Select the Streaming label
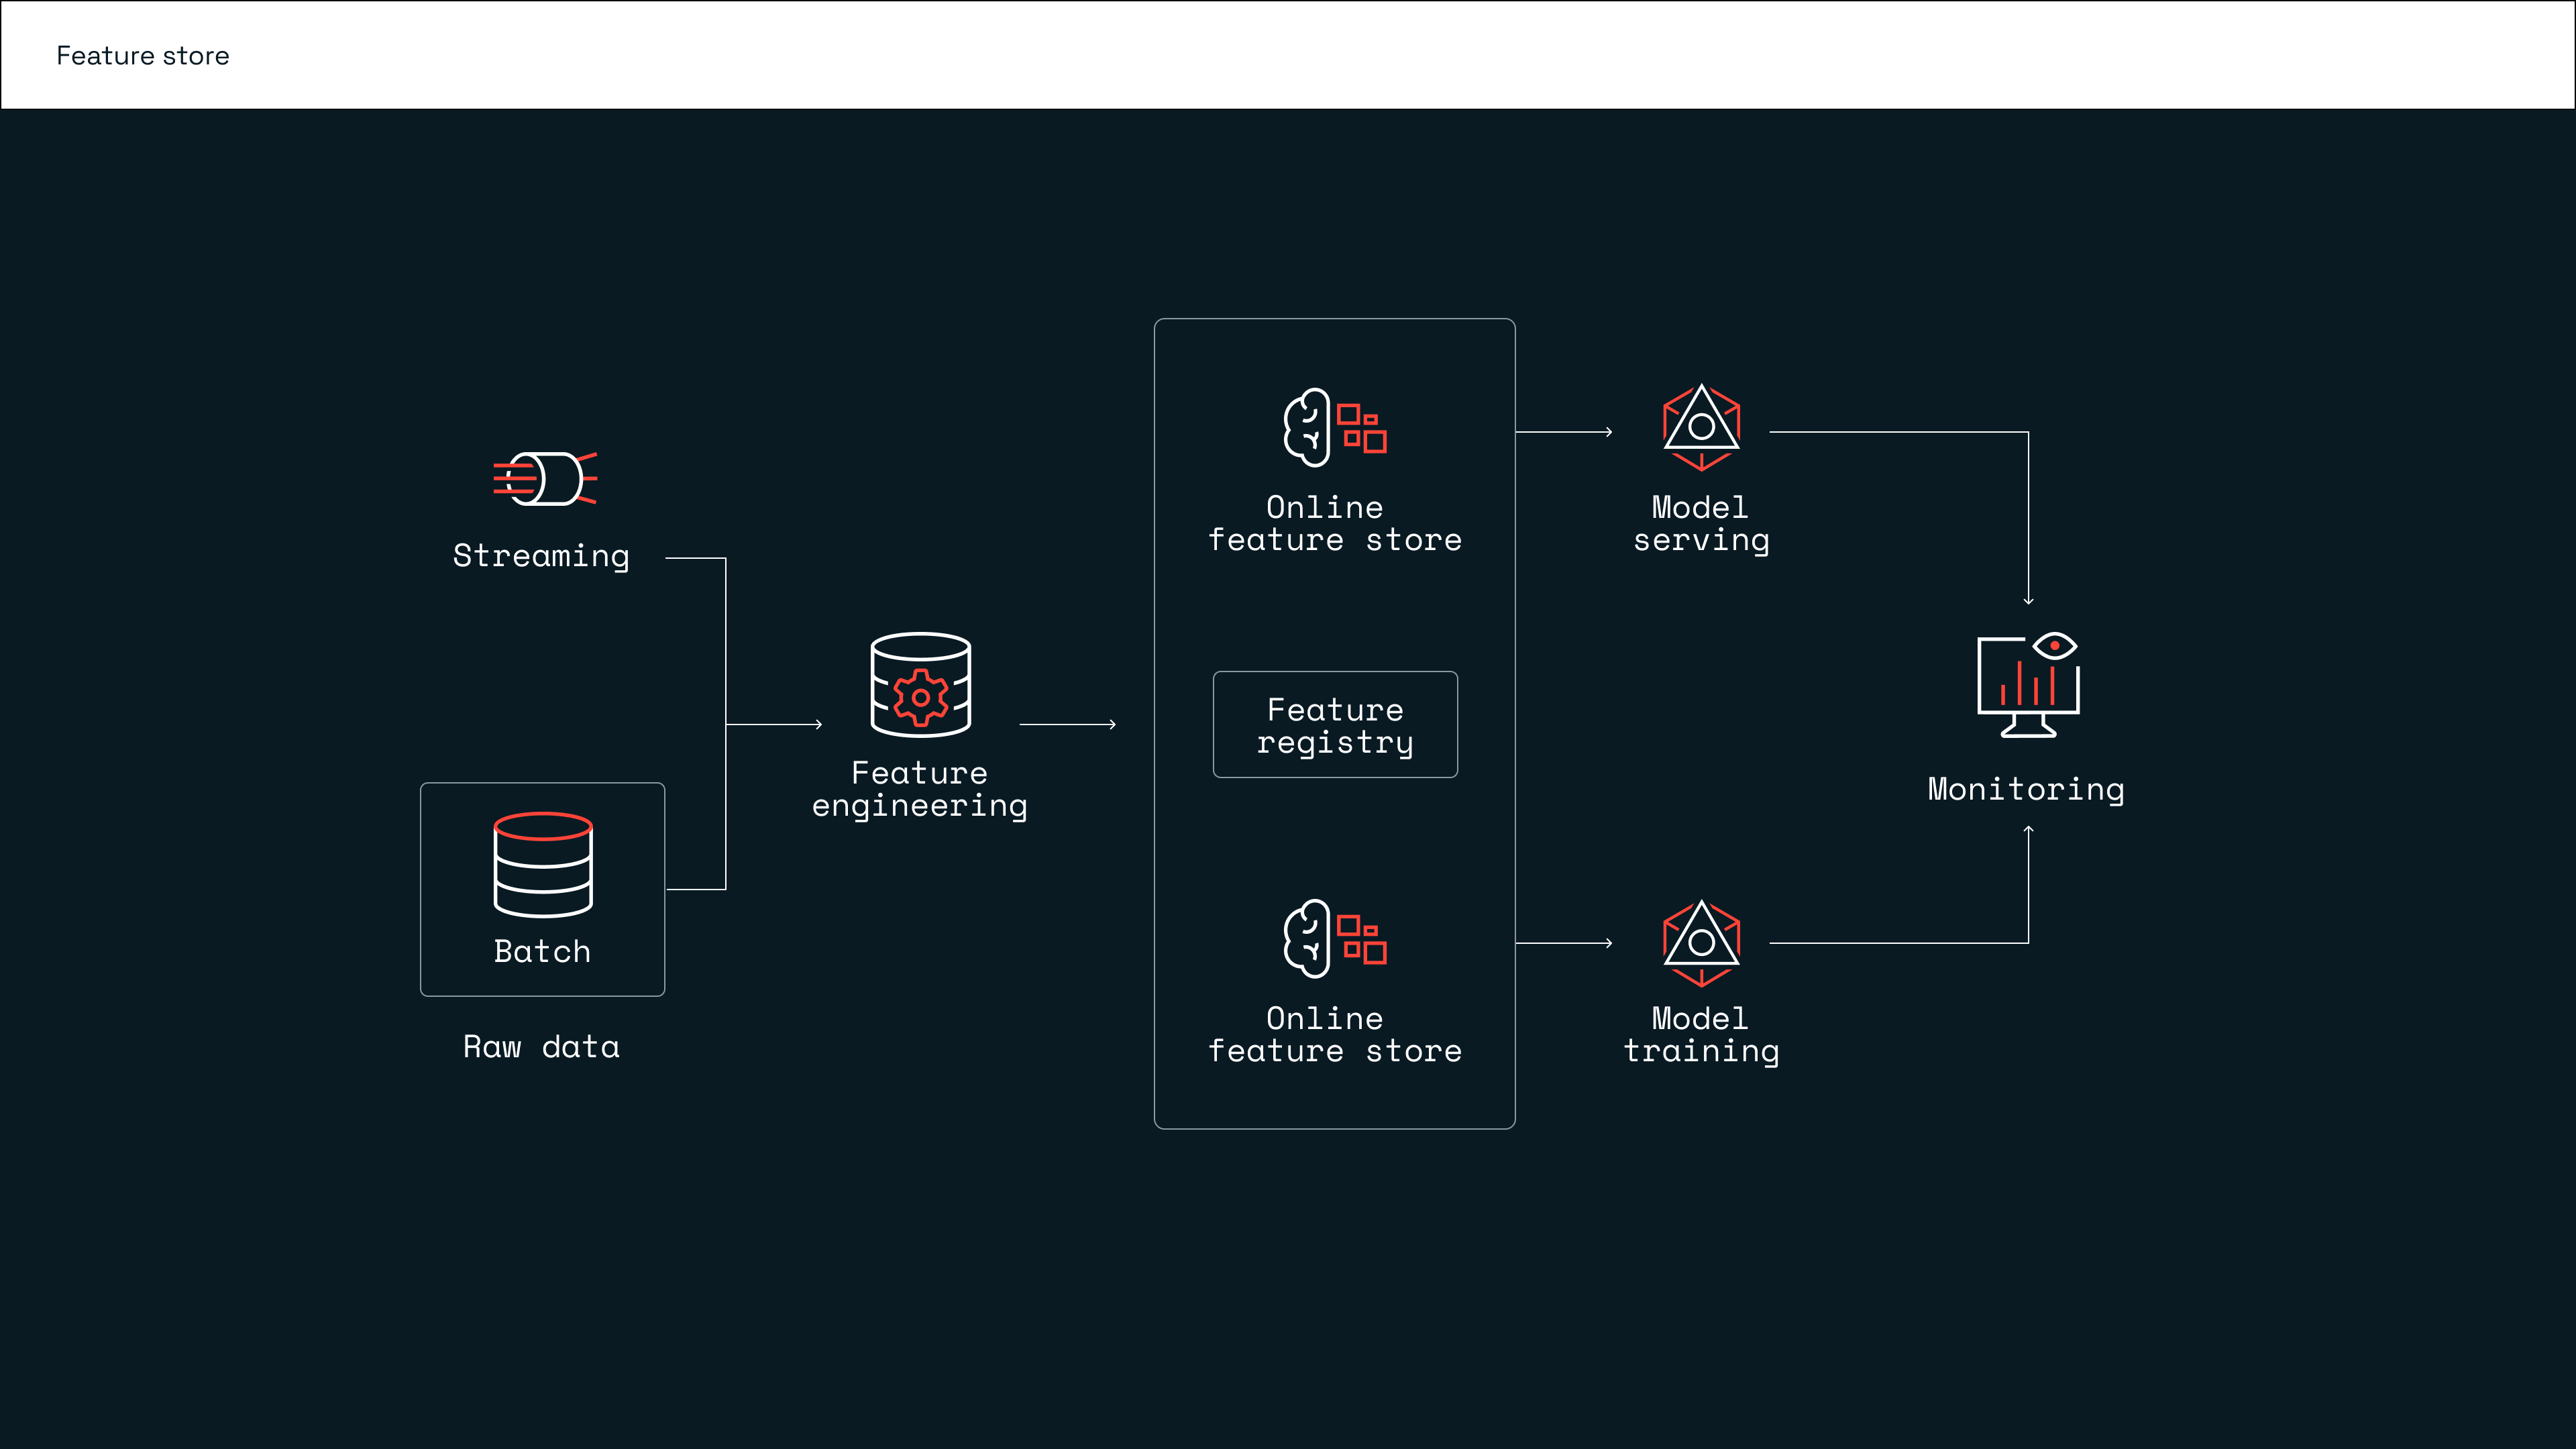 (x=541, y=556)
